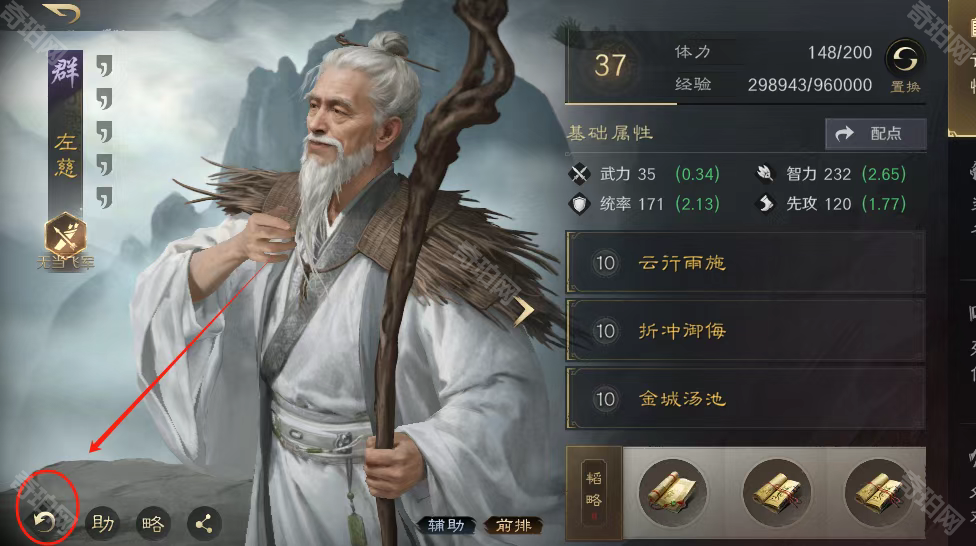Select the 辅助 role tag
Viewport: 976px width, 546px height.
coord(446,525)
